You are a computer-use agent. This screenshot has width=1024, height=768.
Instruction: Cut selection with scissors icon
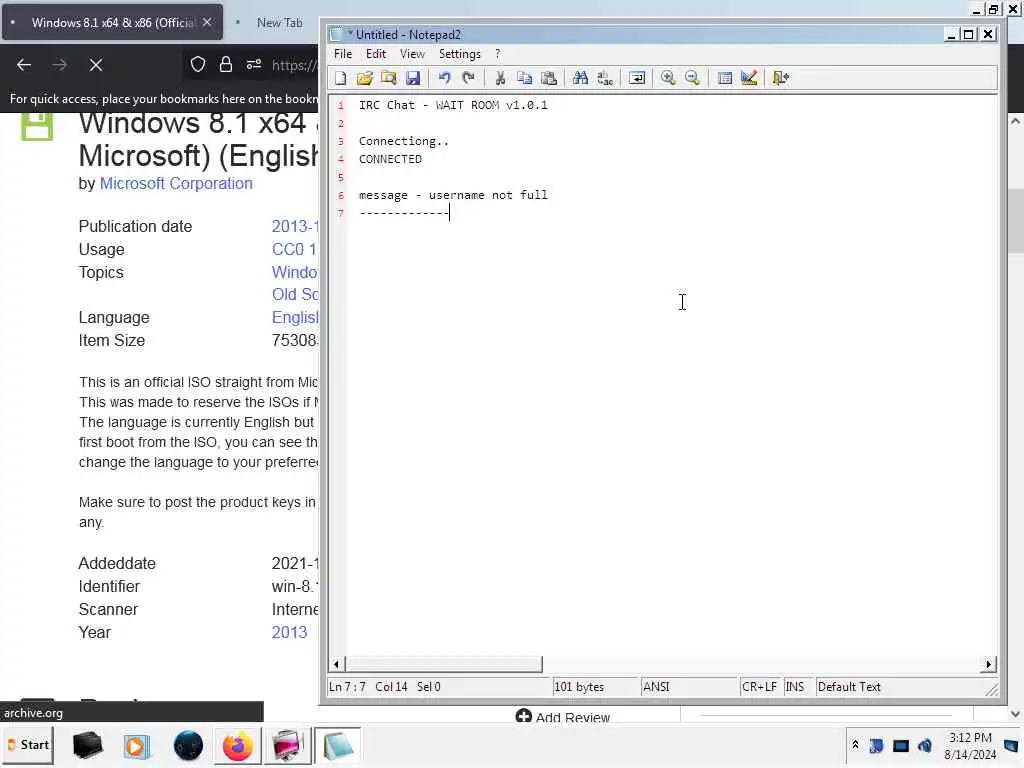[x=500, y=78]
